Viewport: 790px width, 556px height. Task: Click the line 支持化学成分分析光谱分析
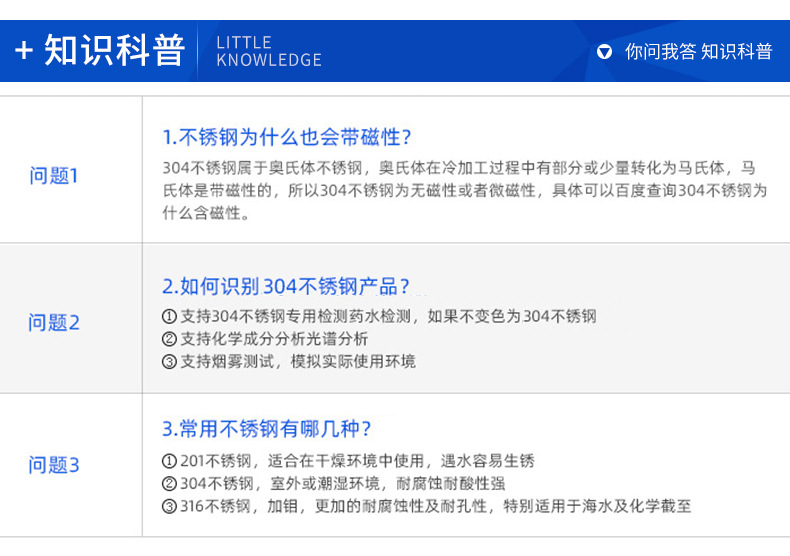[x=274, y=338]
